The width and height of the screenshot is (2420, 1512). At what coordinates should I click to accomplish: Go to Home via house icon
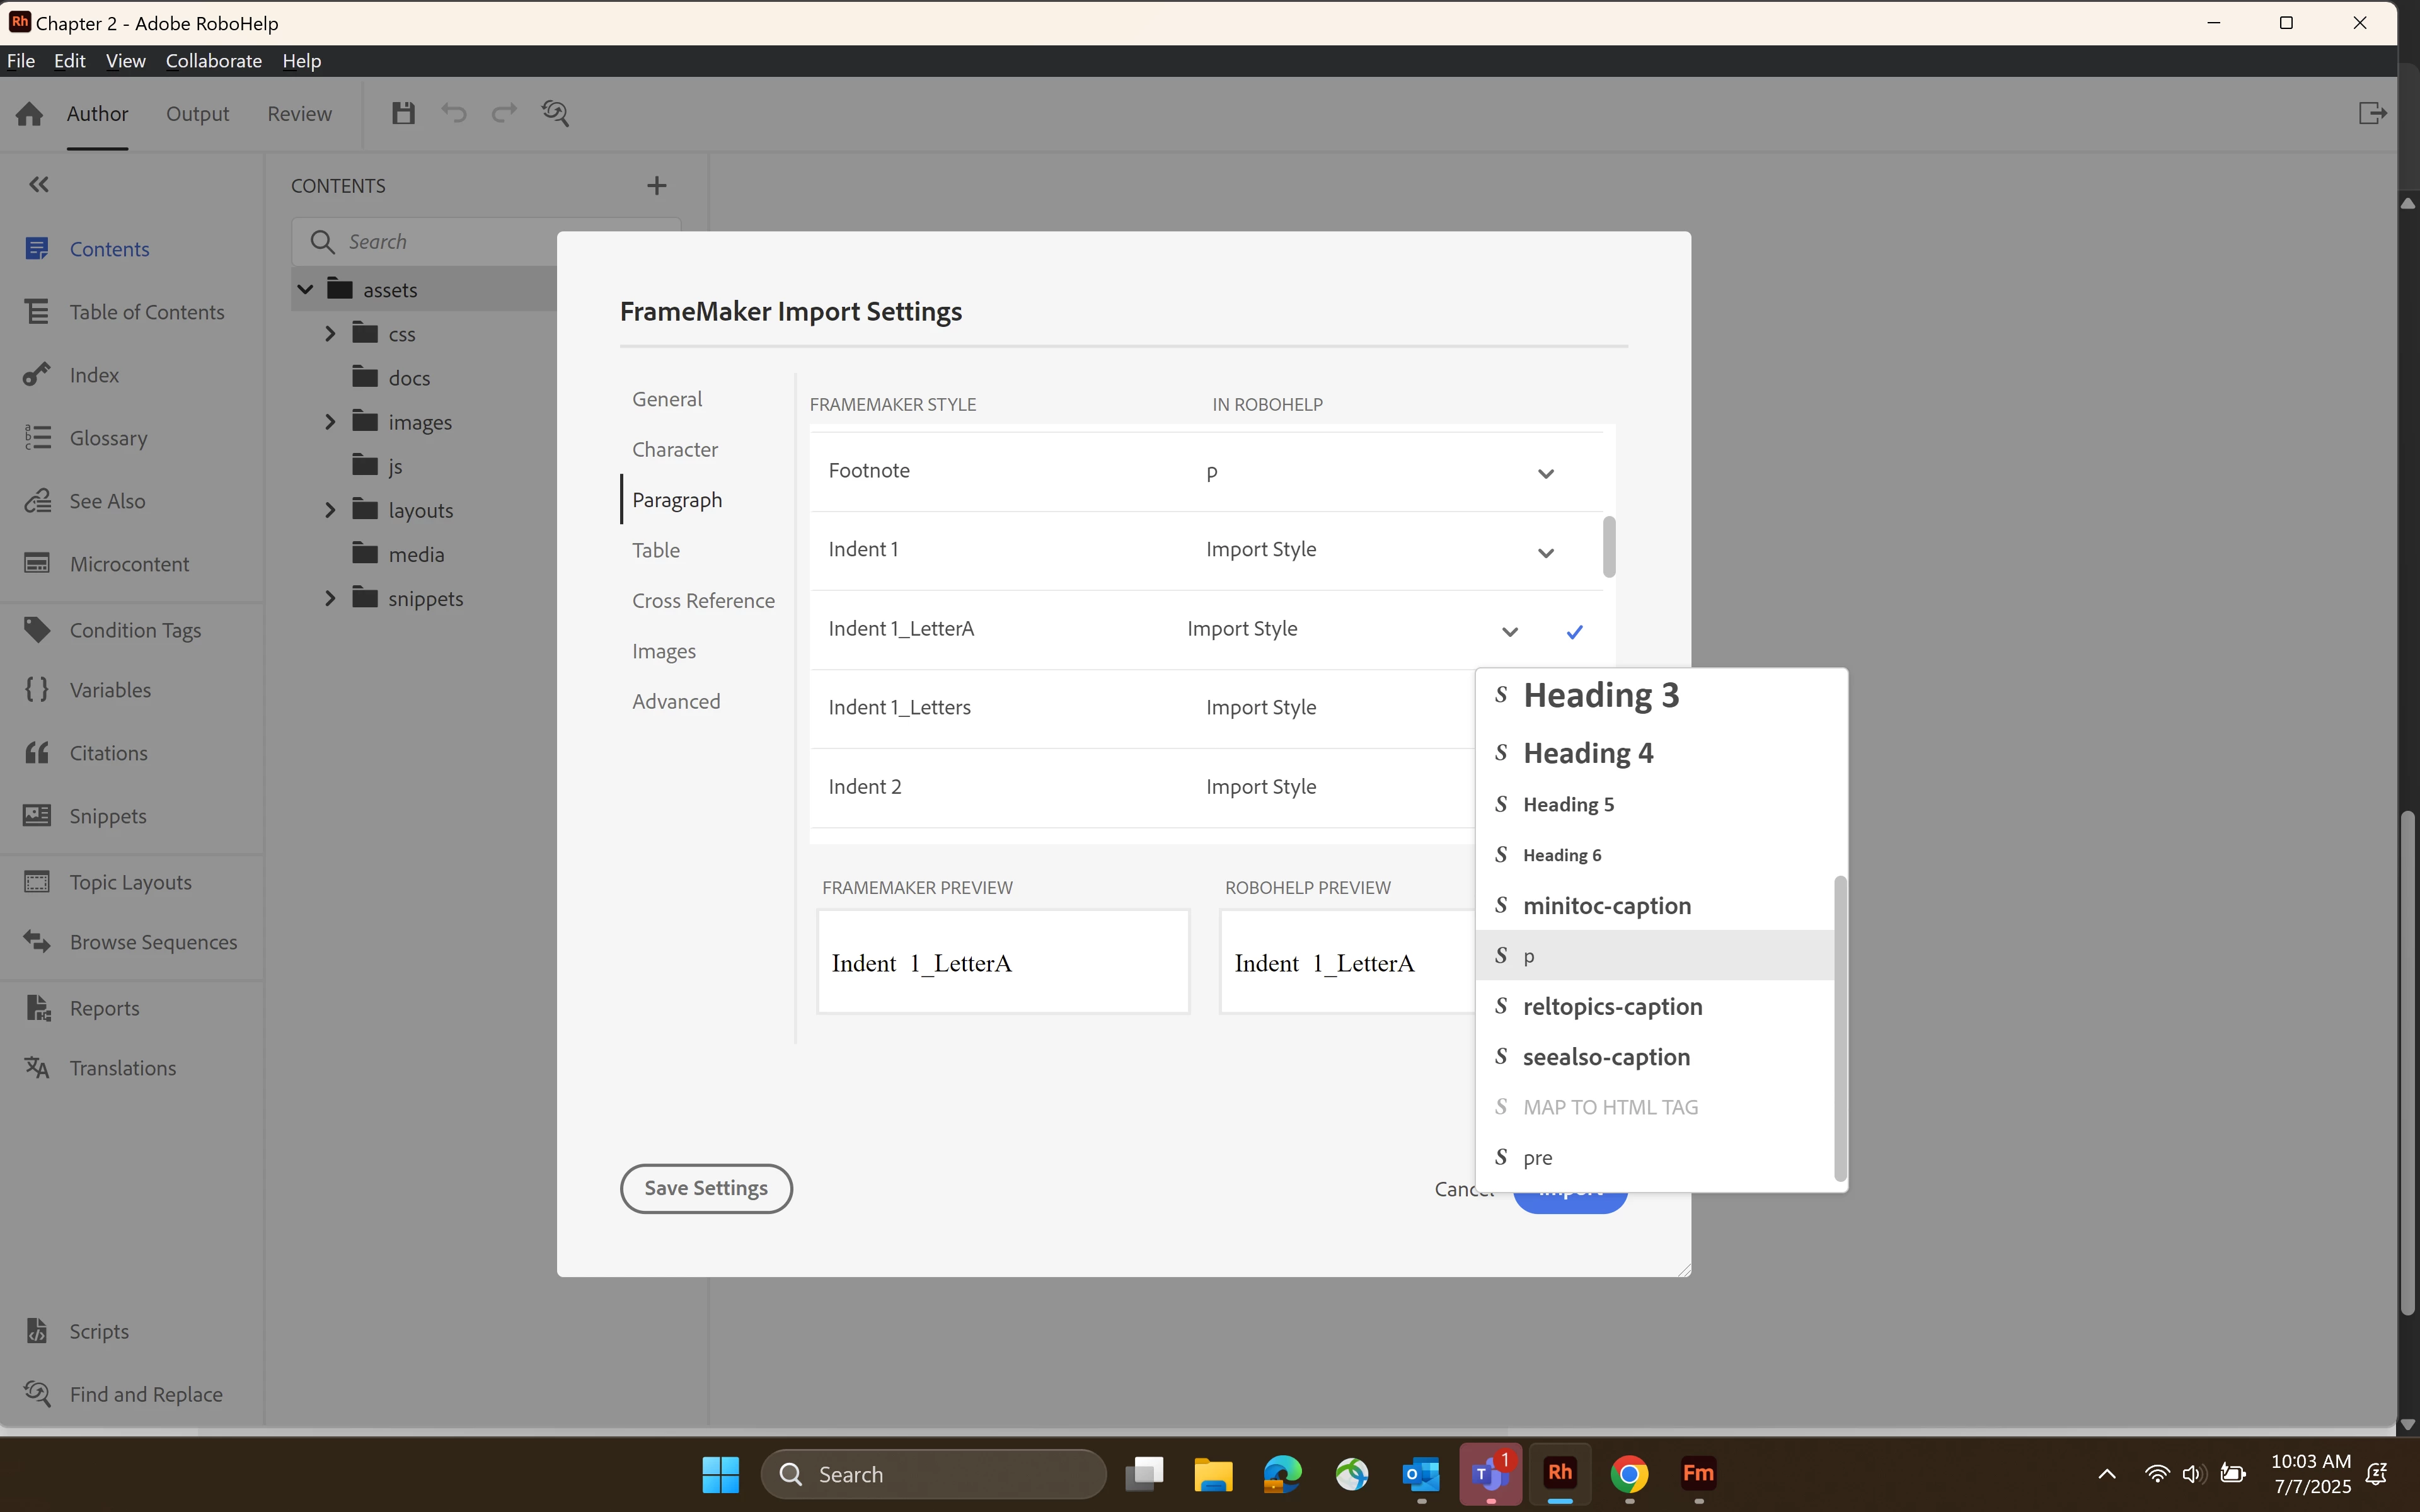pos(29,114)
